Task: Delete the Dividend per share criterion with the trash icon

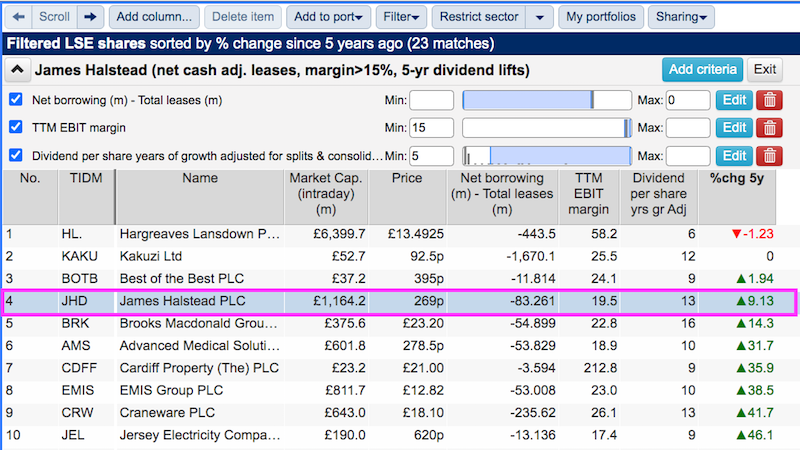Action: (x=769, y=156)
